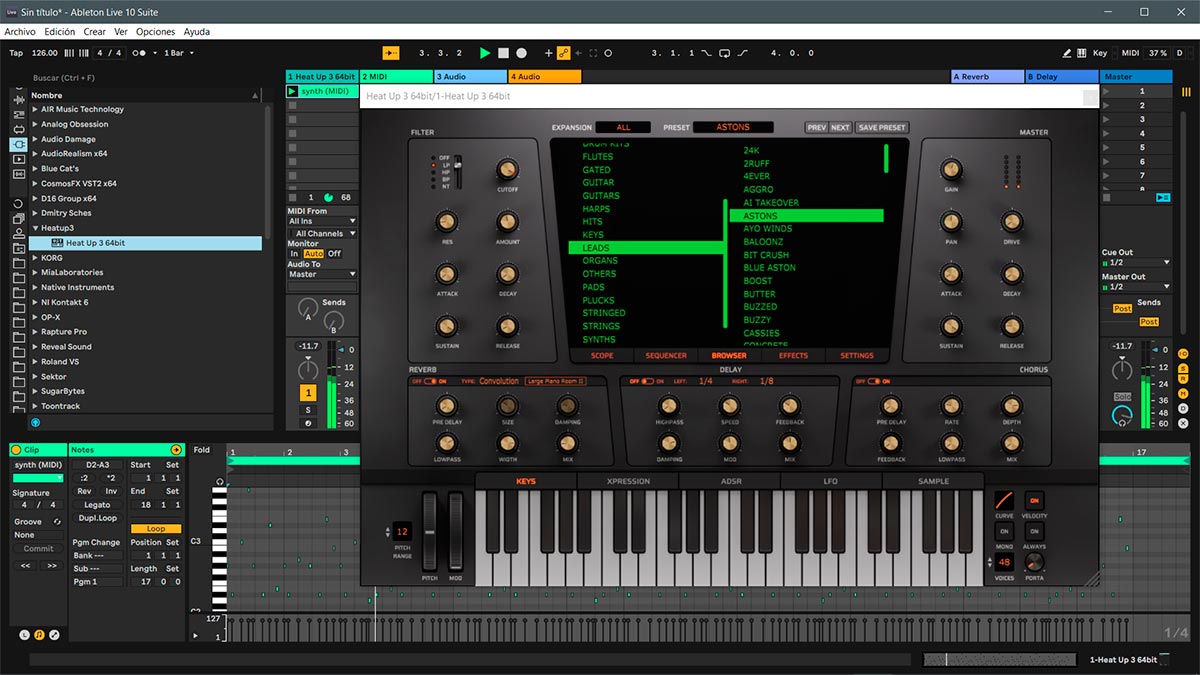Open the 1 Bar quantization dropdown

click(179, 53)
